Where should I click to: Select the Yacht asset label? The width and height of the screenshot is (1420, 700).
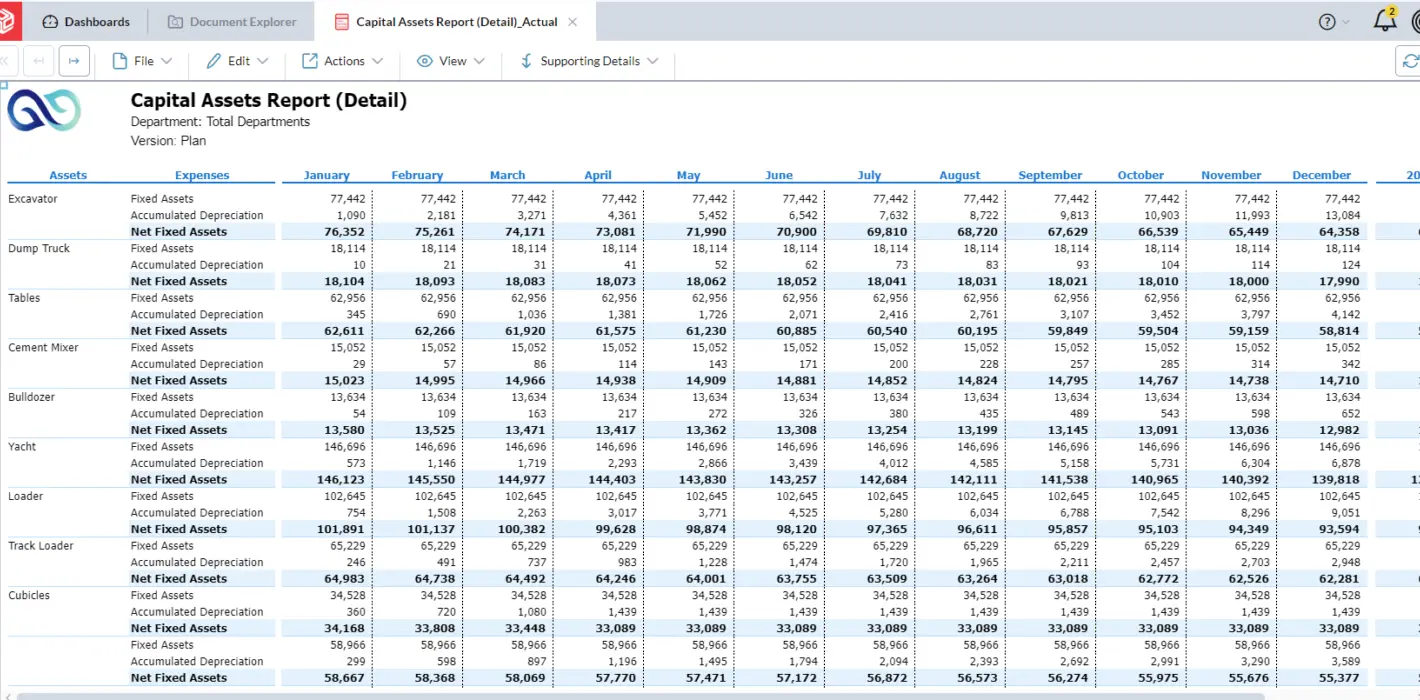[x=22, y=446]
